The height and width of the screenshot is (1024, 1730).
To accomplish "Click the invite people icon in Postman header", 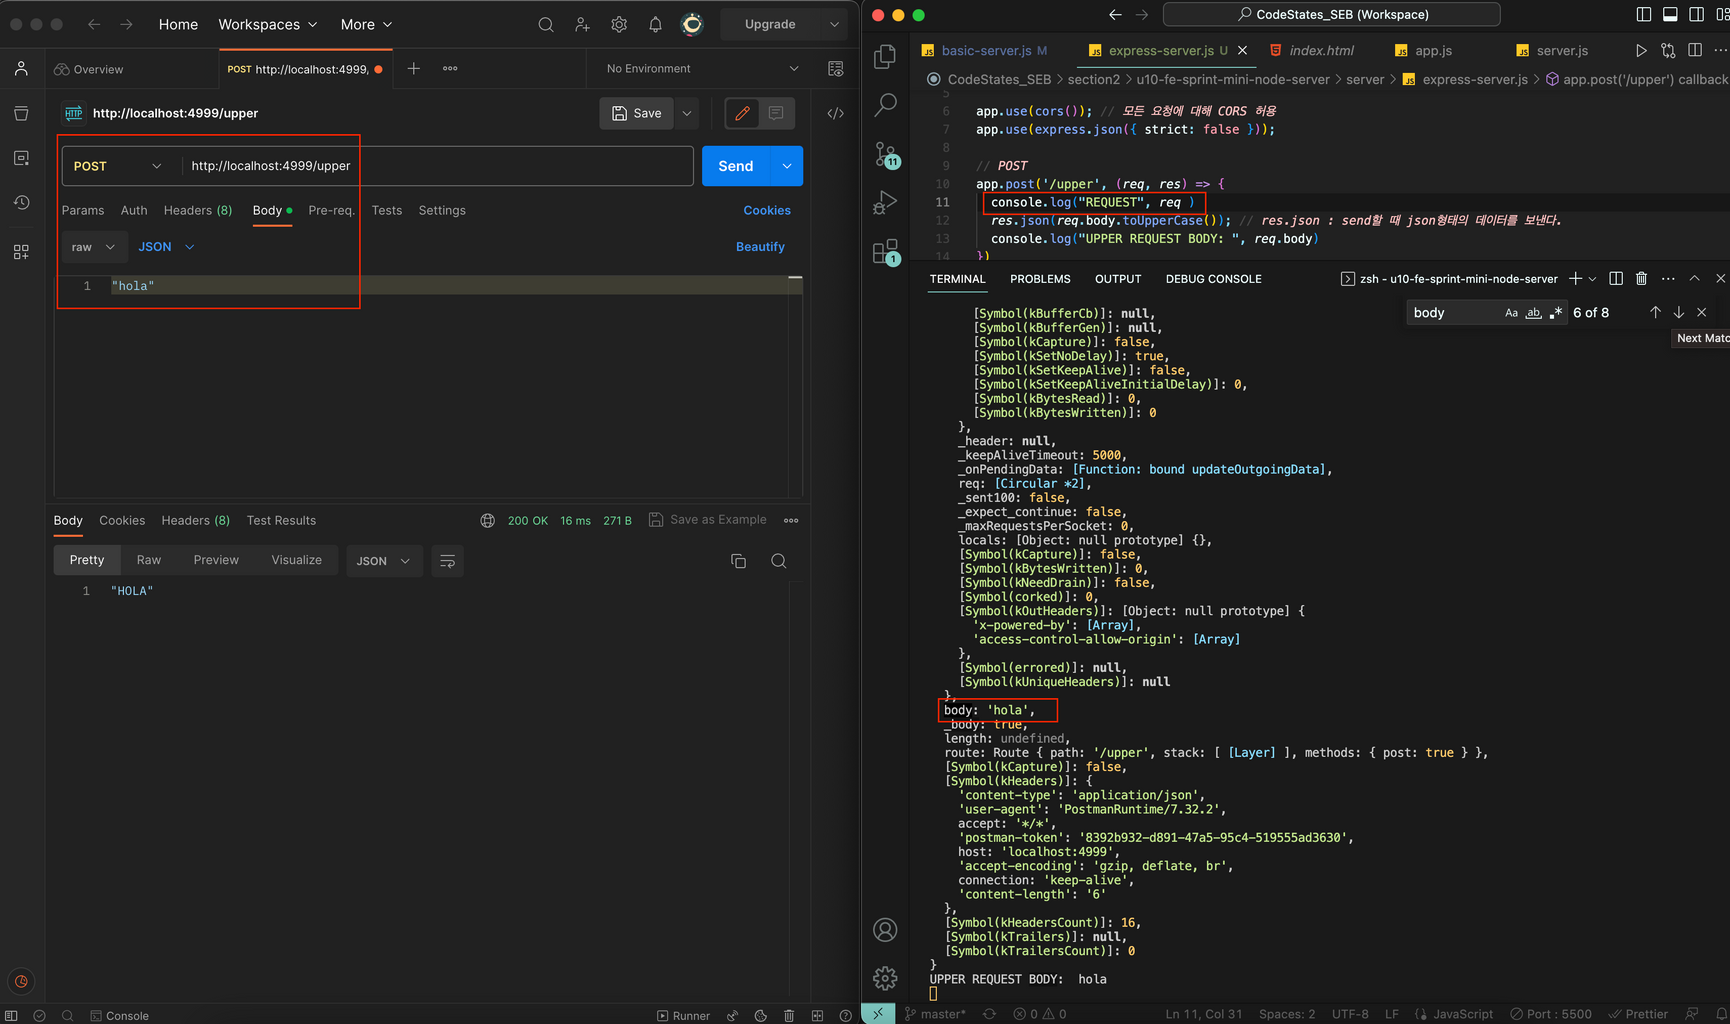I will (582, 24).
